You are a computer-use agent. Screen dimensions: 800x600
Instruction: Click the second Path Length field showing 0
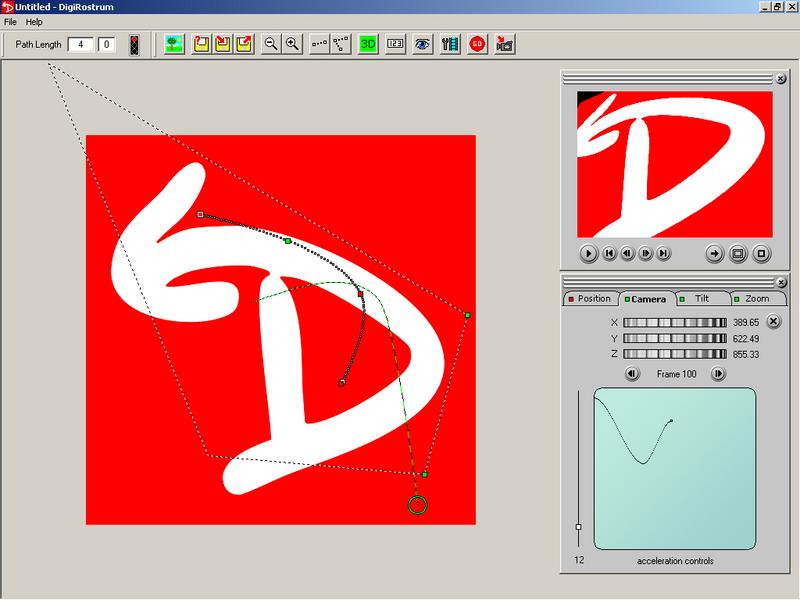coord(106,44)
